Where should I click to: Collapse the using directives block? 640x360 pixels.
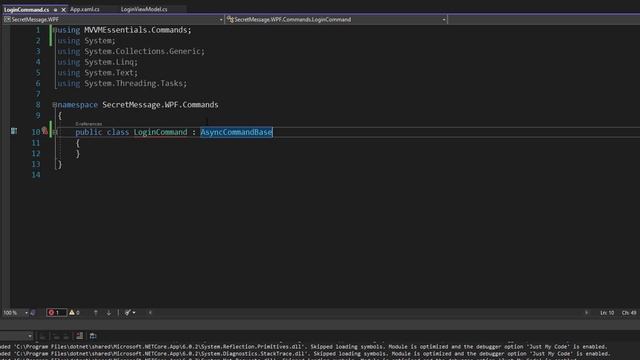click(x=54, y=30)
